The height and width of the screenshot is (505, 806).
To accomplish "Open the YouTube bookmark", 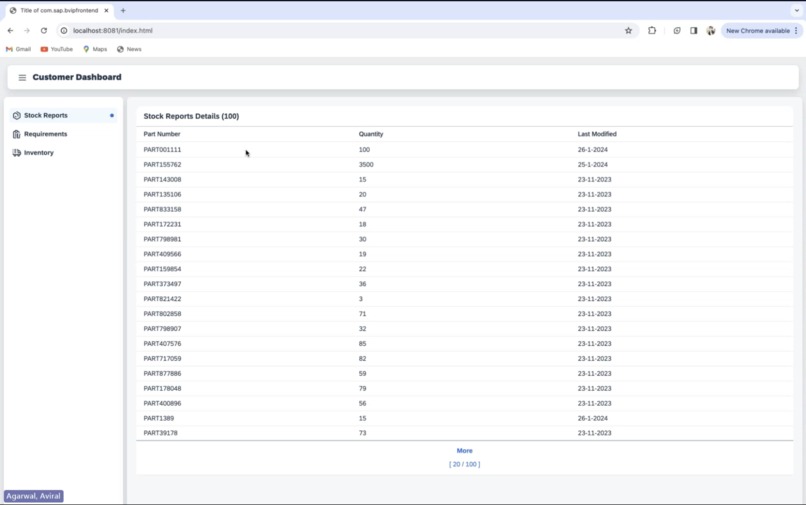I will tap(57, 49).
